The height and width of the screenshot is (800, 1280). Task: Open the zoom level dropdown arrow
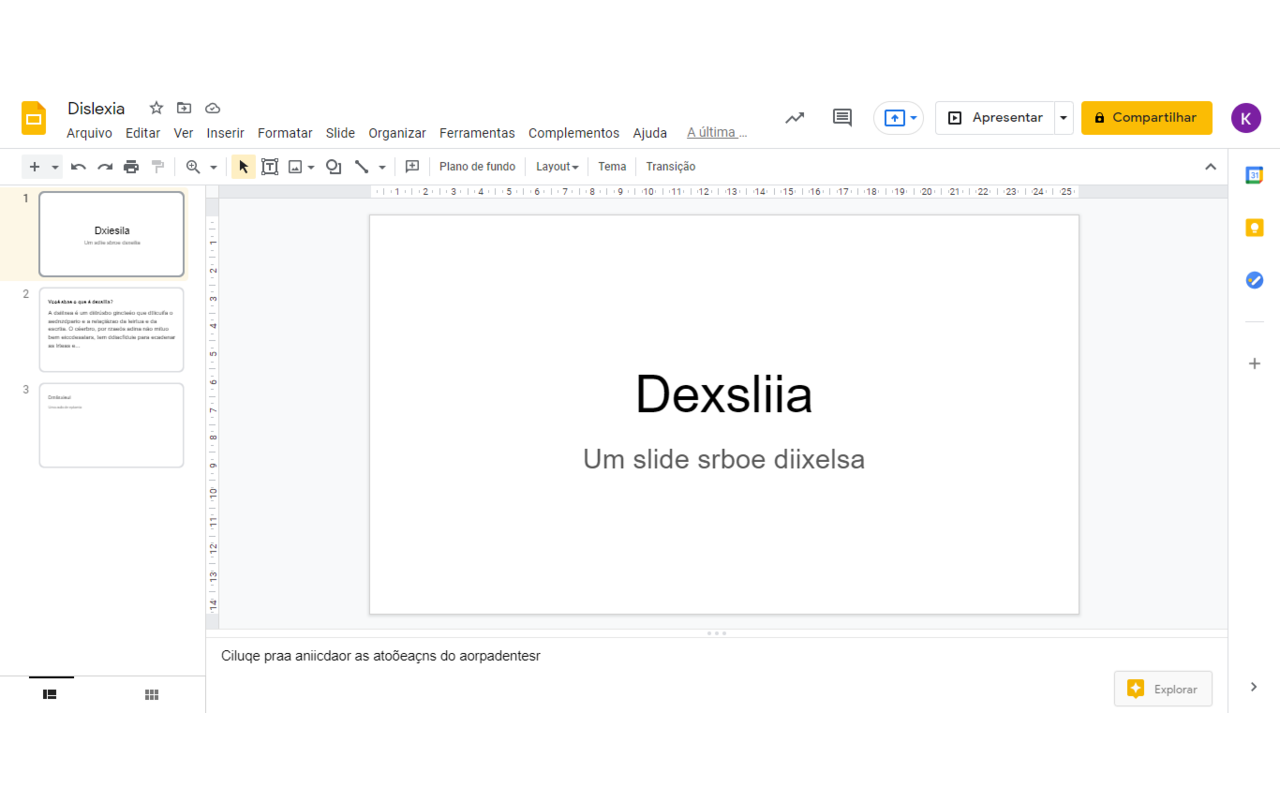click(x=213, y=168)
